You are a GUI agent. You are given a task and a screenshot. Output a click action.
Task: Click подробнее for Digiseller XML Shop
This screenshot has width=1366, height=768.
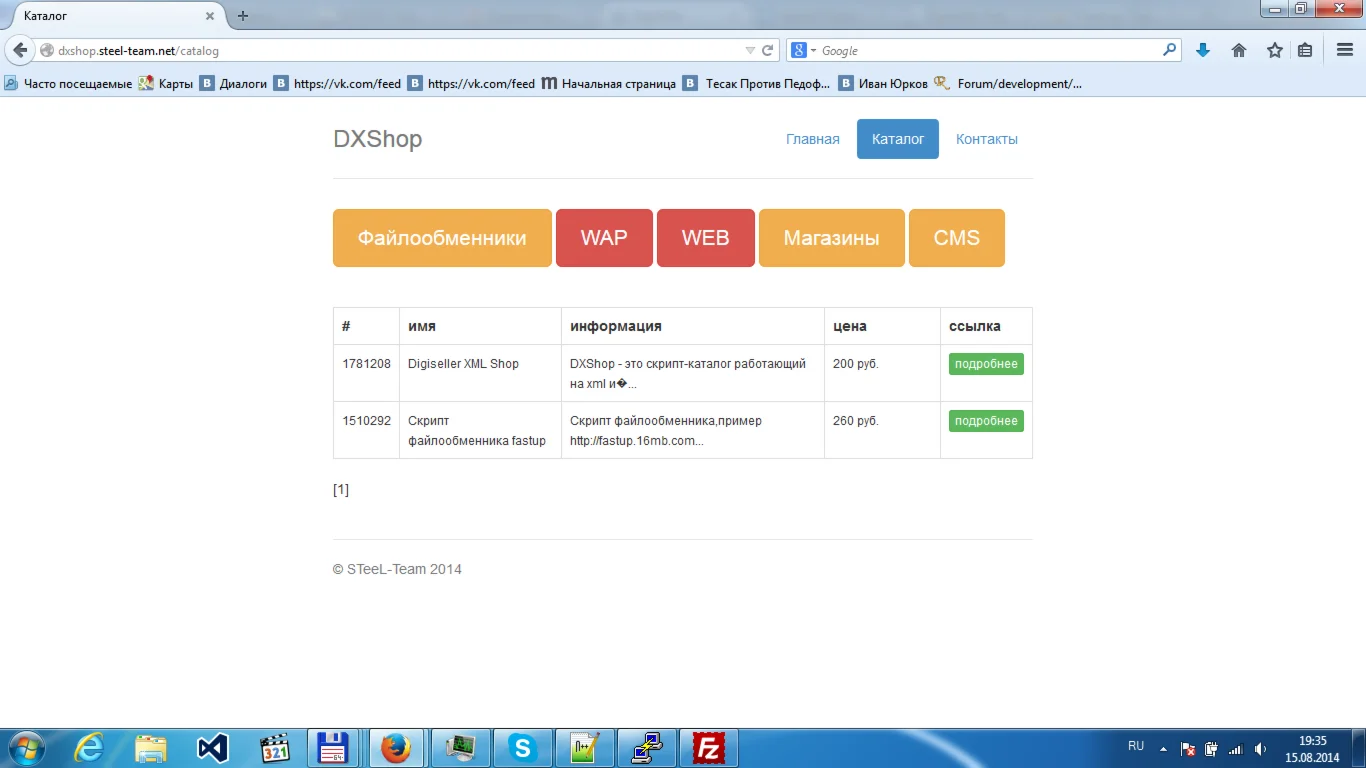[986, 363]
